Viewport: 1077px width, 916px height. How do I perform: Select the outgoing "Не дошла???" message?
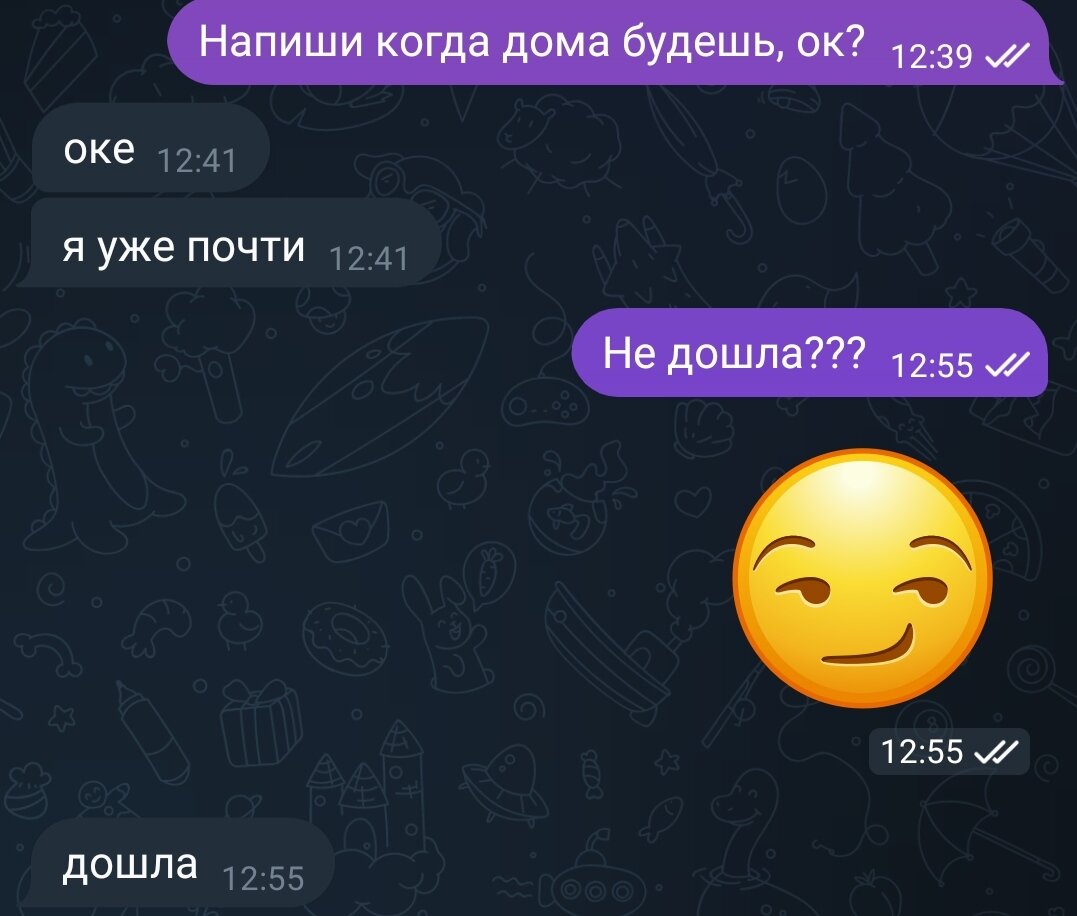tap(810, 352)
